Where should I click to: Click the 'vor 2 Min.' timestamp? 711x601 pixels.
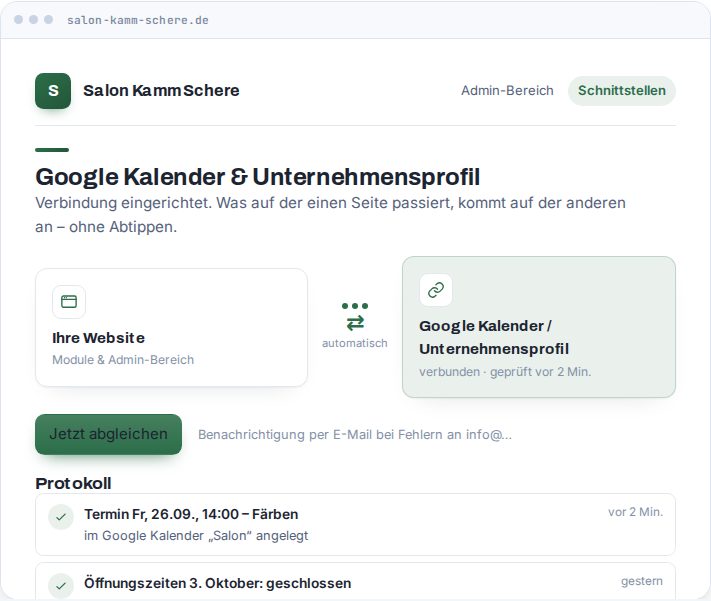pyautogui.click(x=636, y=512)
